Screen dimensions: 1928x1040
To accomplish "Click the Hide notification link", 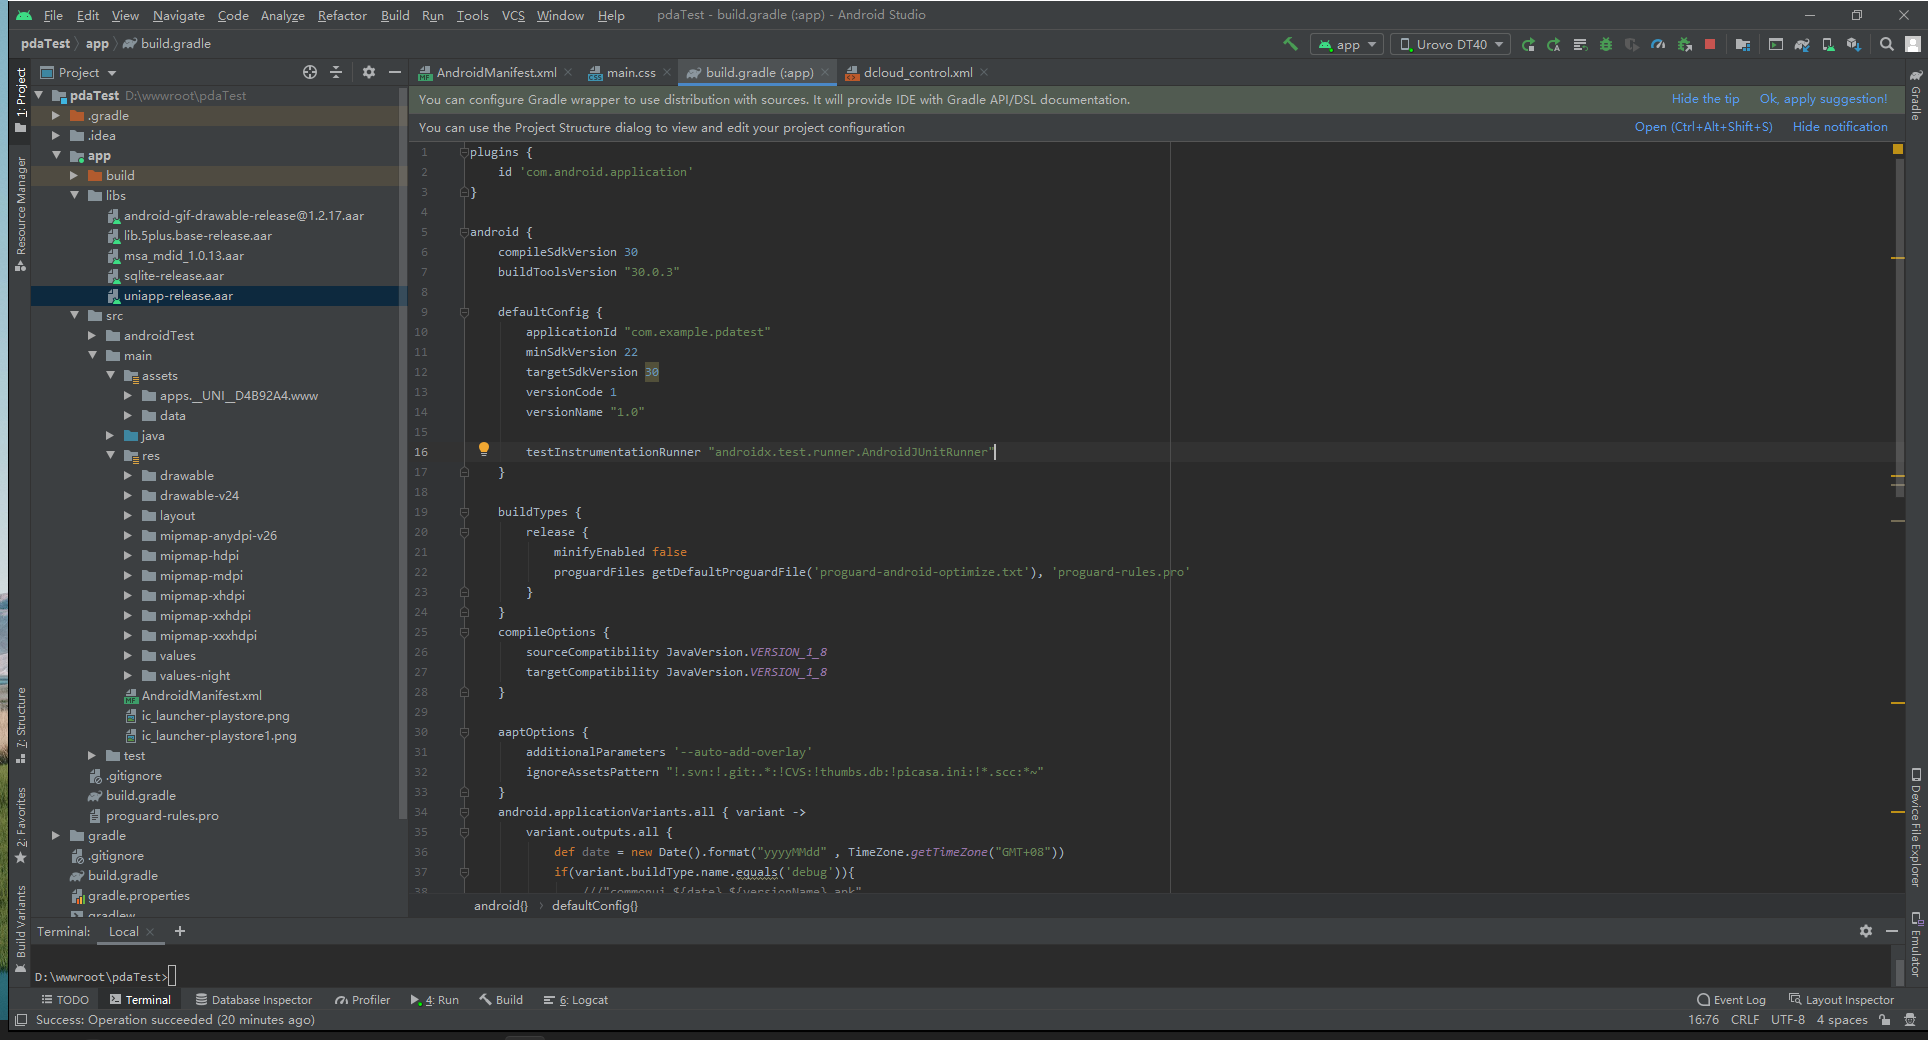I will (x=1840, y=127).
